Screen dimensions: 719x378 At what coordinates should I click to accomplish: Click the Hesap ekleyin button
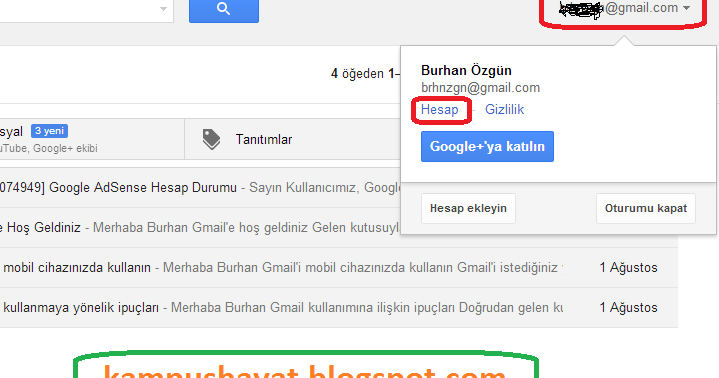pyautogui.click(x=468, y=208)
